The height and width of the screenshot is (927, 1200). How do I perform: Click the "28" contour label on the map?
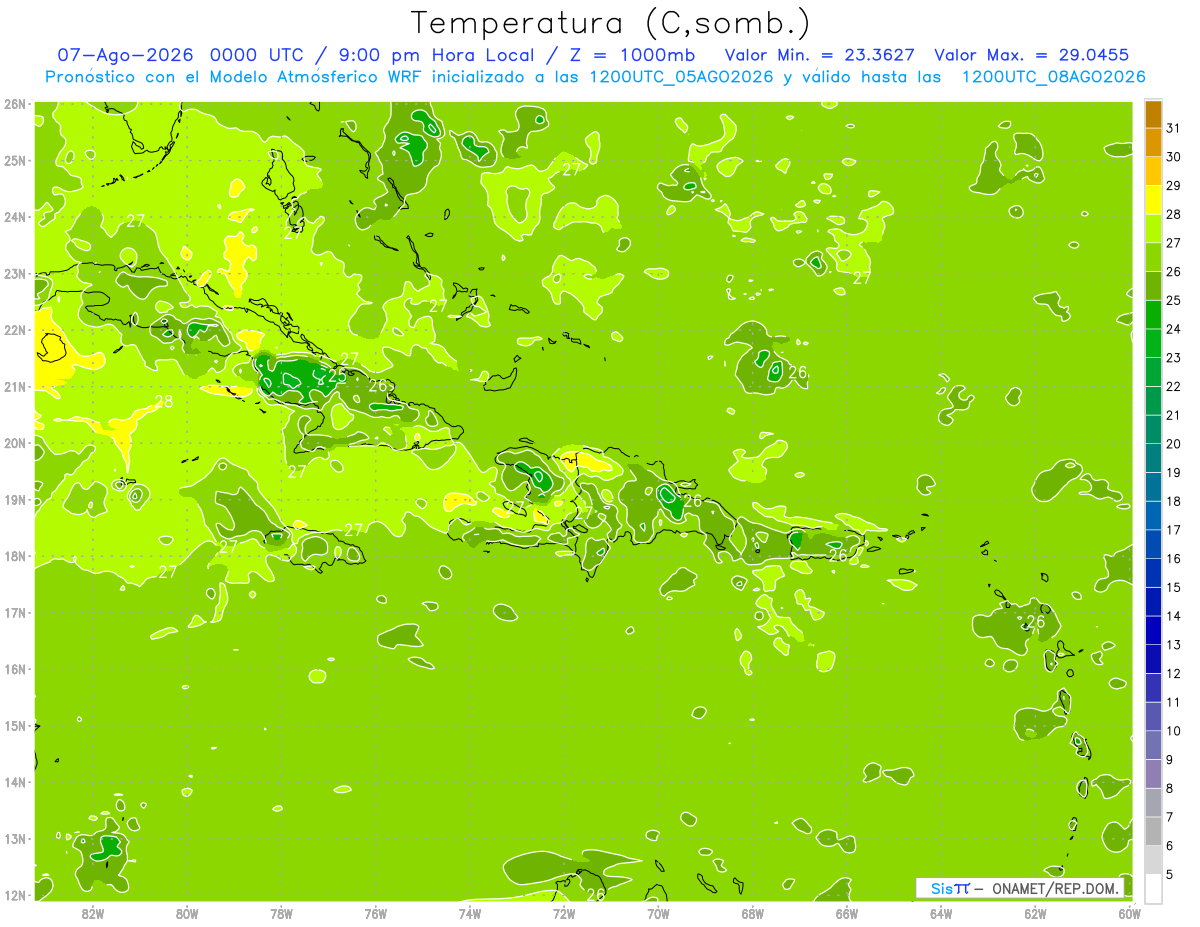pos(164,402)
